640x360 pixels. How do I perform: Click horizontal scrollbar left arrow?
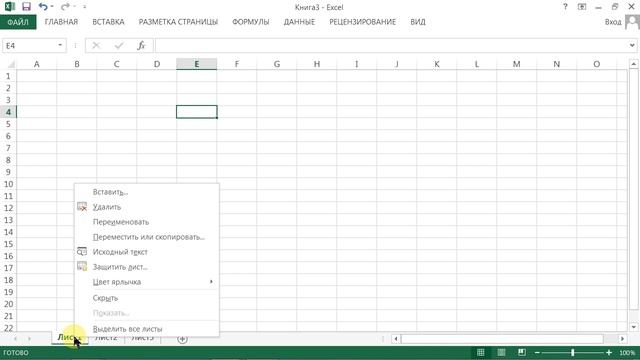(x=396, y=339)
